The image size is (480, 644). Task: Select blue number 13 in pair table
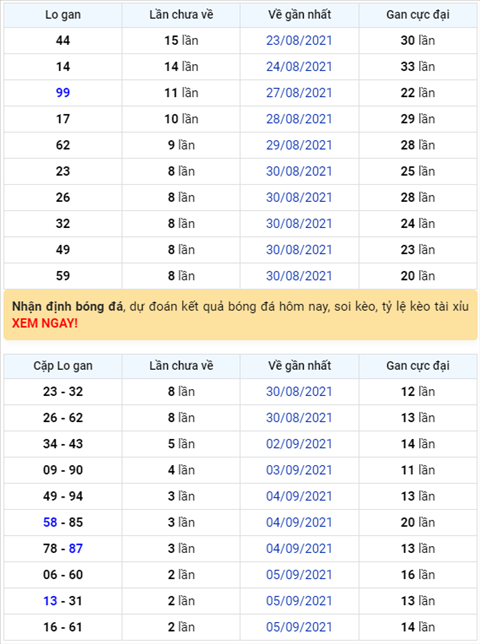coord(50,601)
